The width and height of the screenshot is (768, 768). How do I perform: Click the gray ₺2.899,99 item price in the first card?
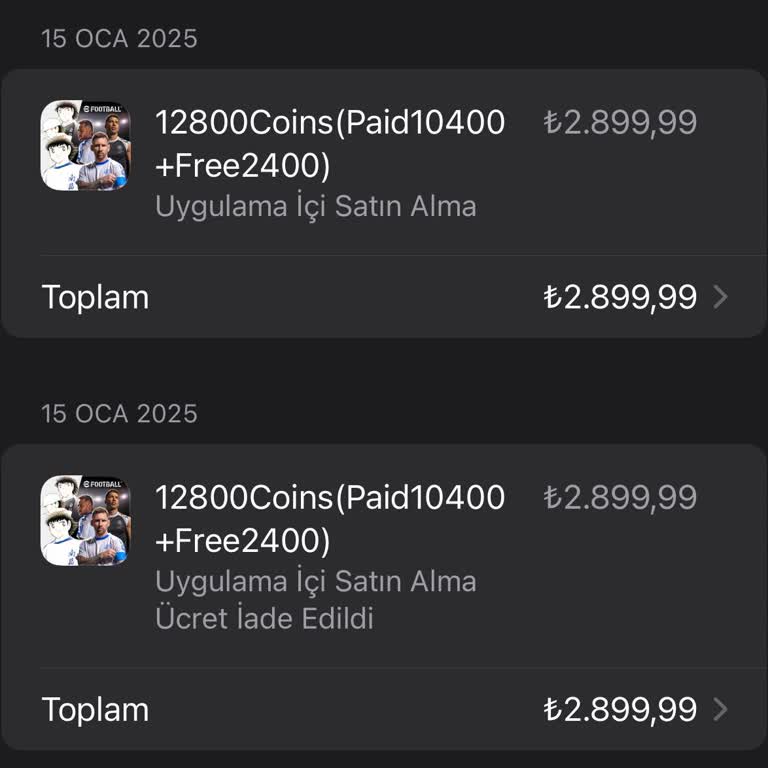point(620,123)
